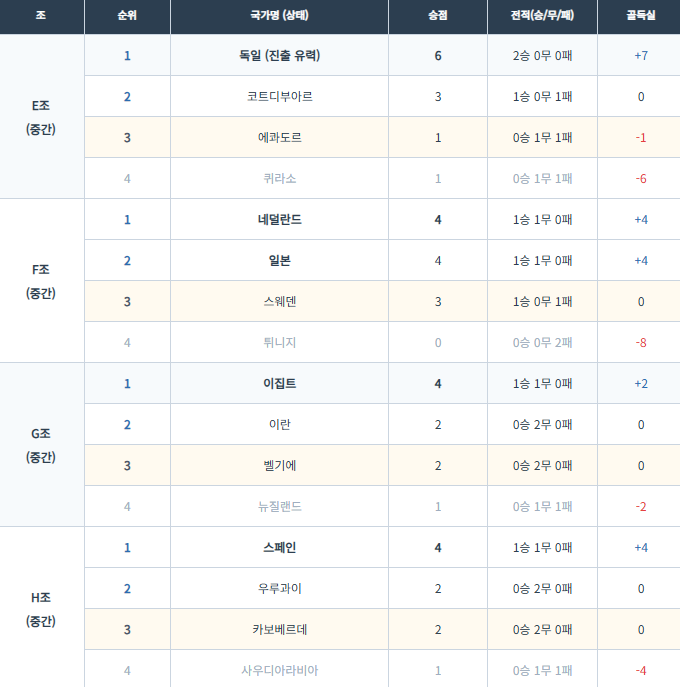
Task: Select 독일's goal difference +7
Action: click(x=641, y=56)
